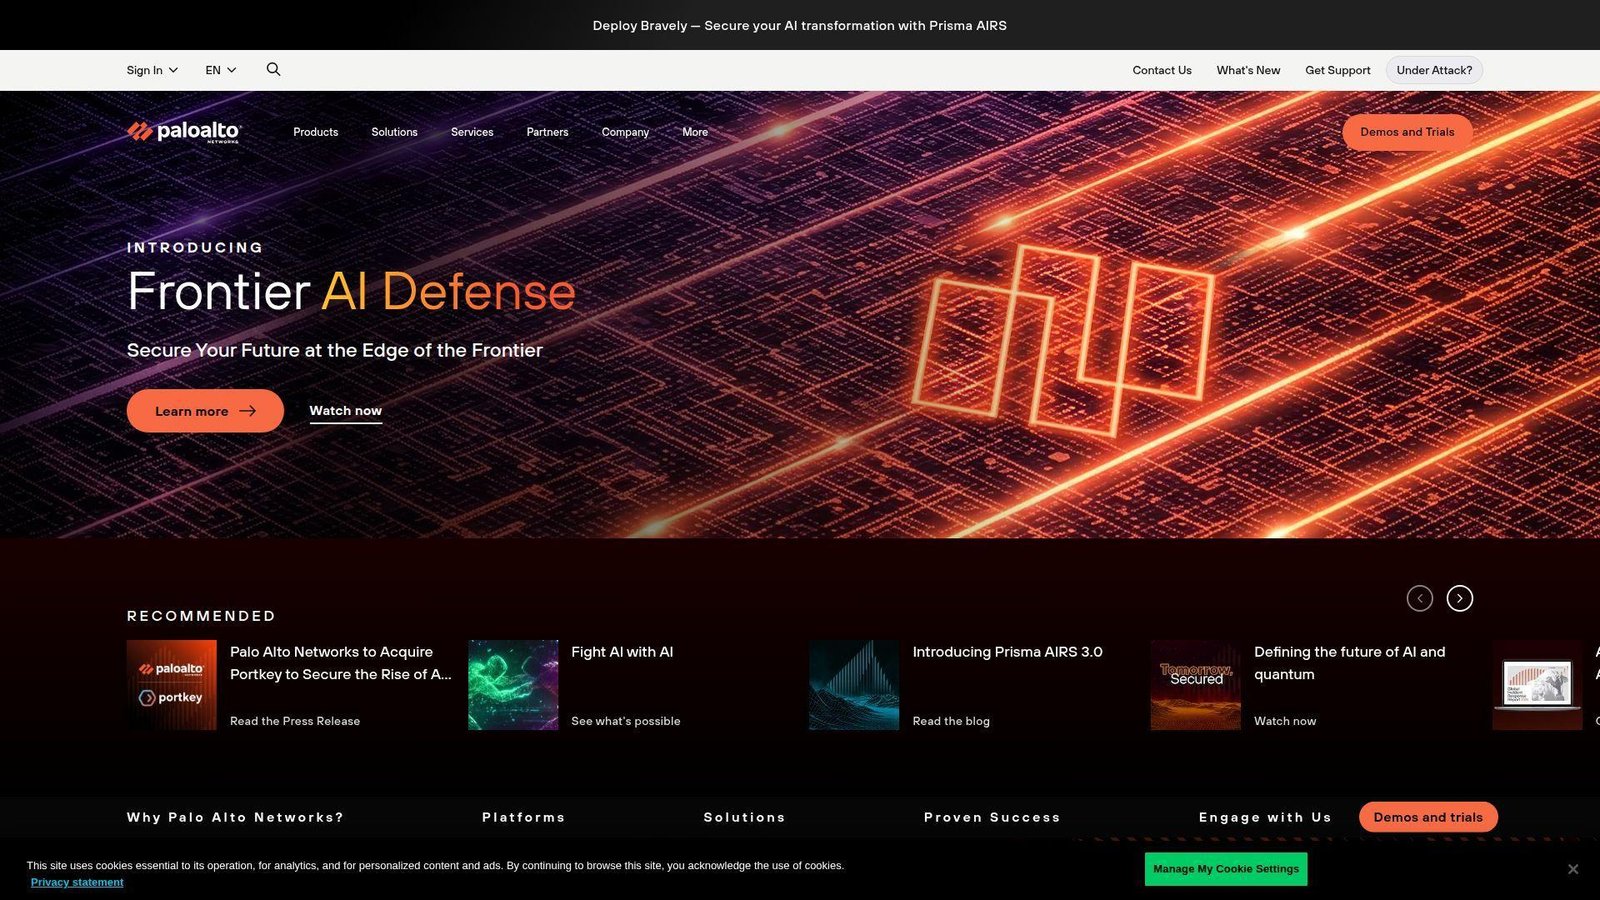
Task: Open the Tomorrow Secured thumbnail
Action: click(1195, 685)
